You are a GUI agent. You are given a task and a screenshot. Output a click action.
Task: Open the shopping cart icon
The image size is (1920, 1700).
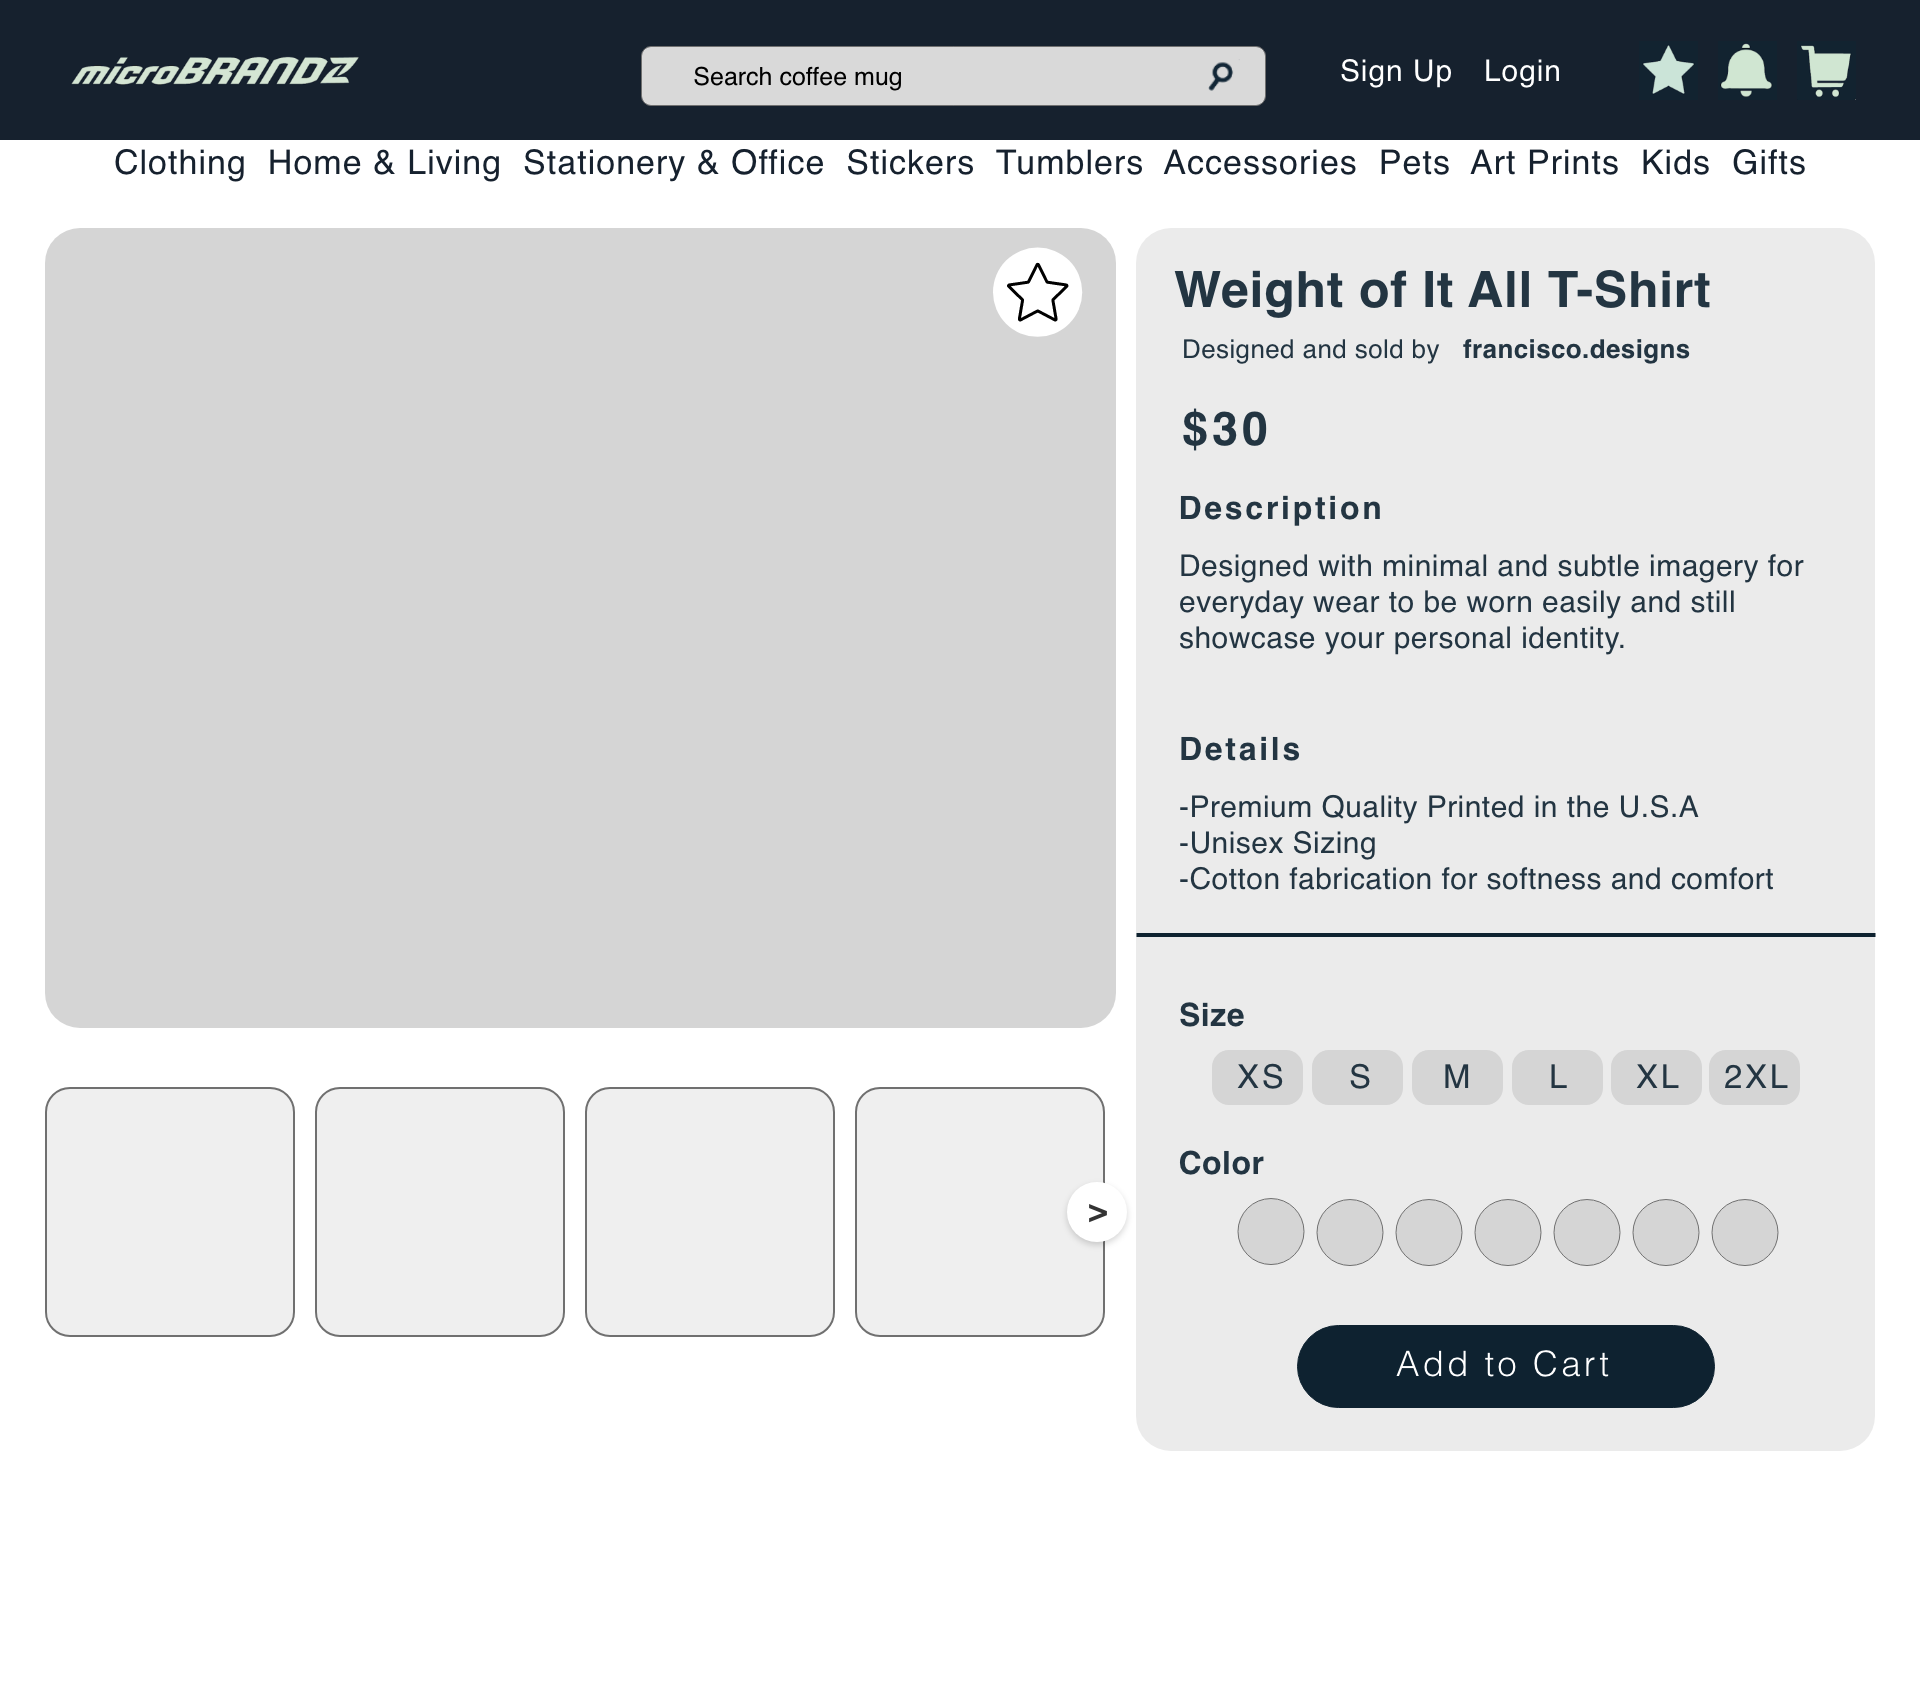(x=1826, y=71)
